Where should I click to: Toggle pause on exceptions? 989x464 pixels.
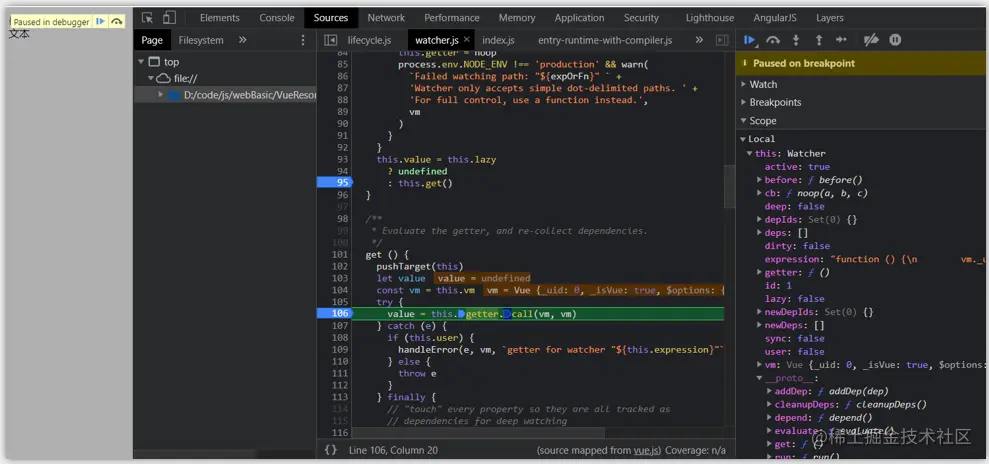[x=895, y=40]
